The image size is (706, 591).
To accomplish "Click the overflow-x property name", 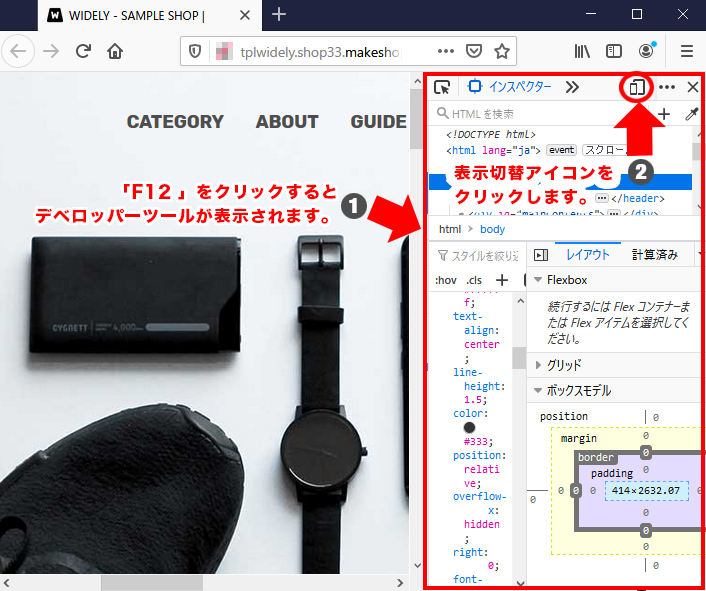I will pos(480,503).
